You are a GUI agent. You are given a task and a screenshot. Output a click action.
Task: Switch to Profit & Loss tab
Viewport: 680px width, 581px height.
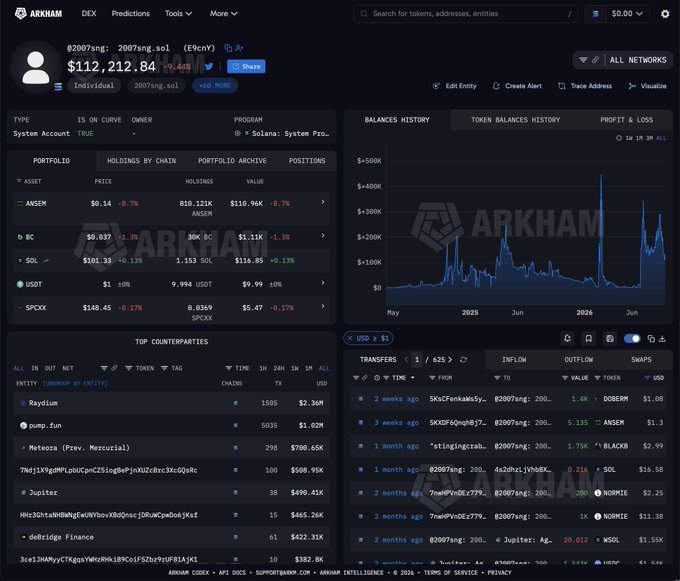pyautogui.click(x=626, y=120)
